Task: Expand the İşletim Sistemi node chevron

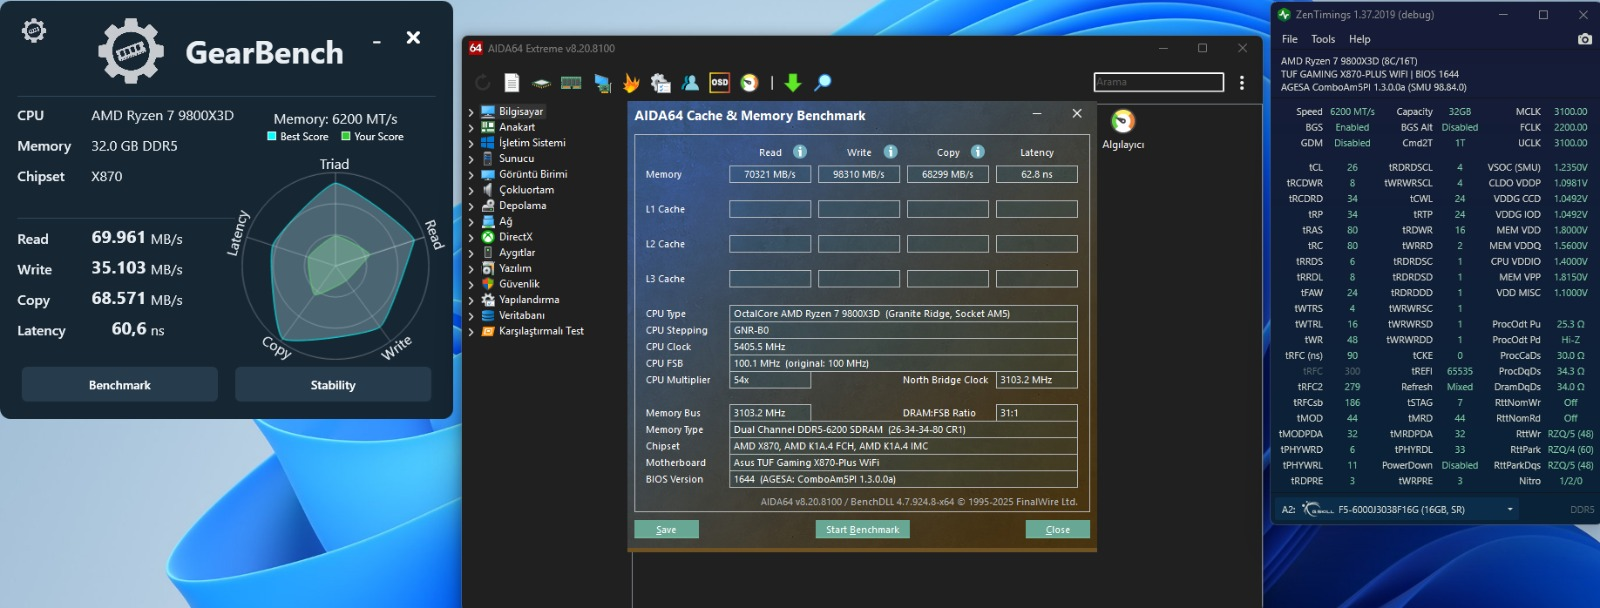Action: [471, 143]
